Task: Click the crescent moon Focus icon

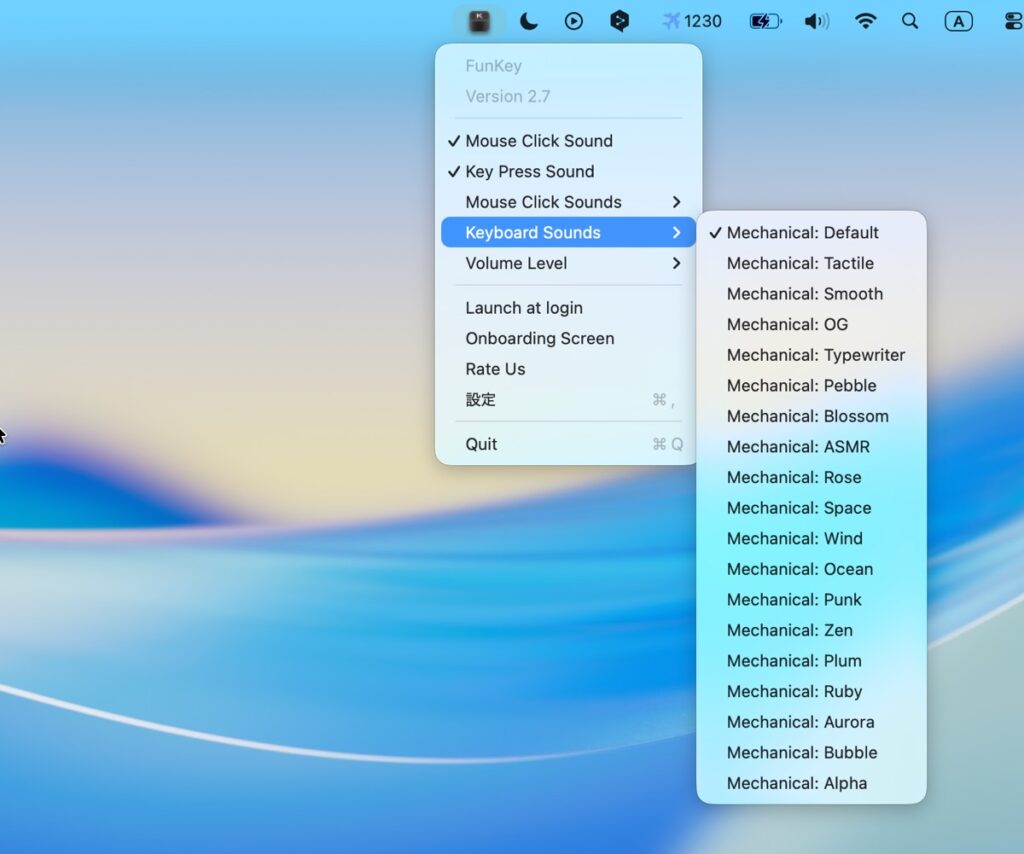Action: tap(529, 21)
